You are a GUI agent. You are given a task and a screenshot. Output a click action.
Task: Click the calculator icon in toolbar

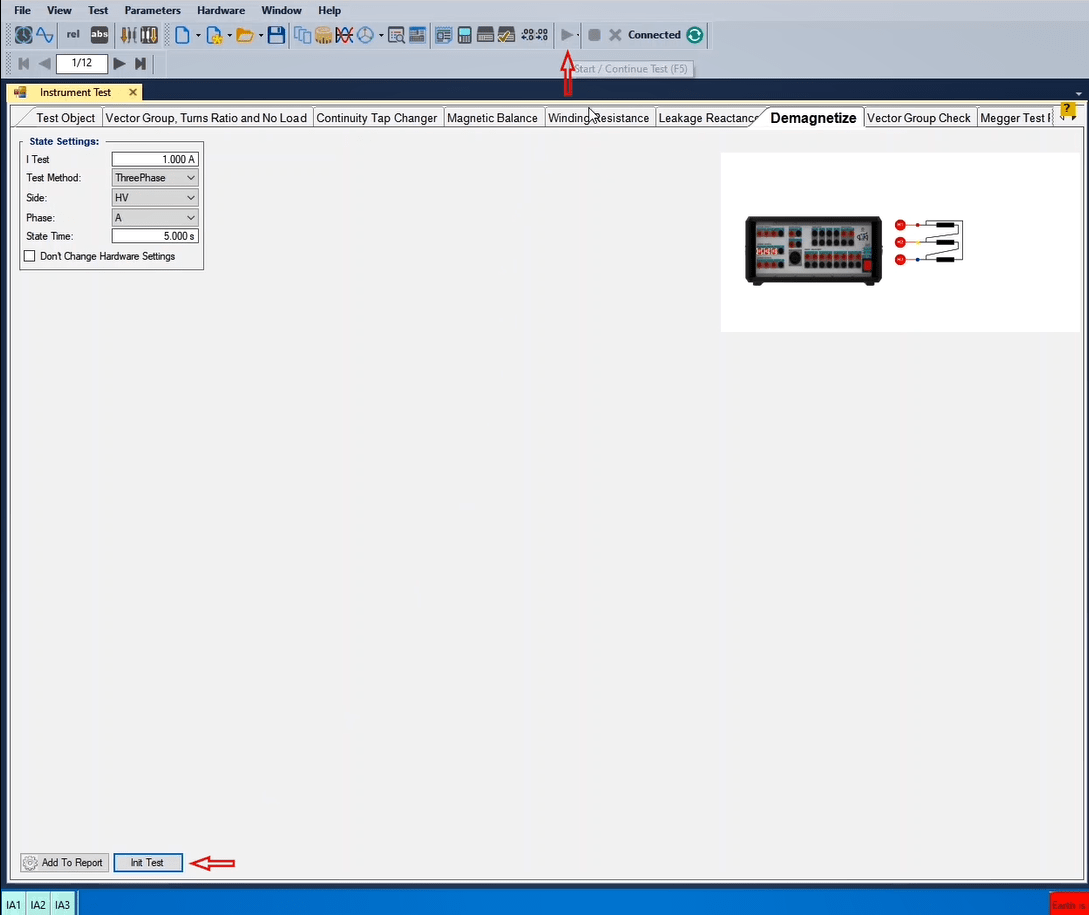click(x=464, y=35)
